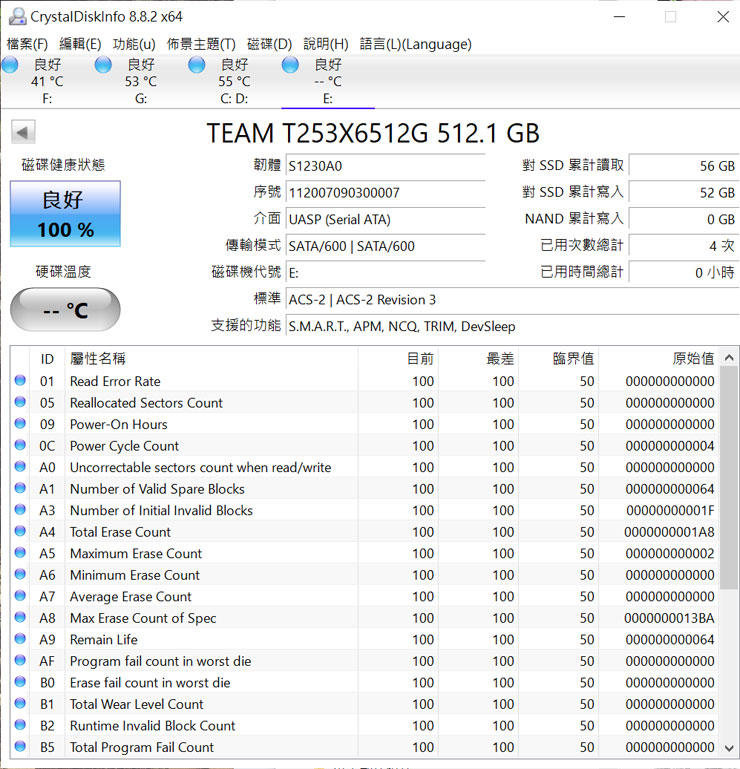Open the 說明(H) menu
The height and width of the screenshot is (769, 740).
tap(326, 44)
